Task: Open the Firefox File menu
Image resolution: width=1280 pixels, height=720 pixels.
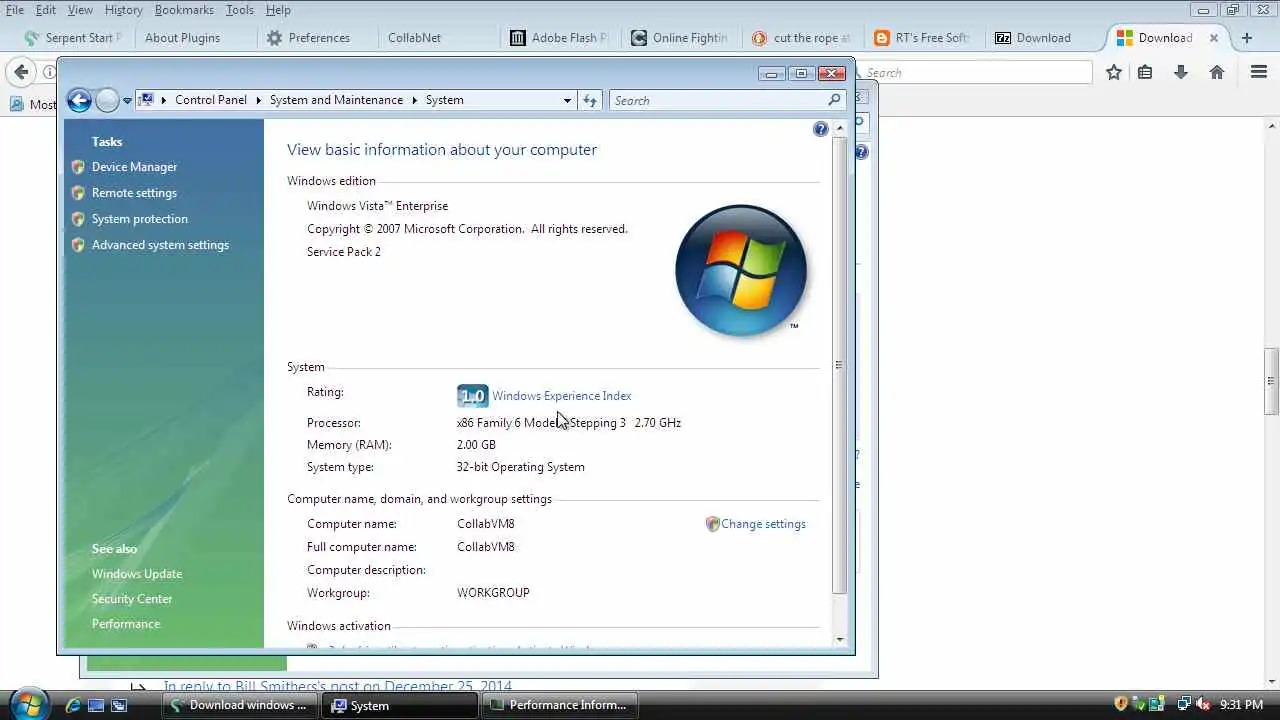Action: click(15, 10)
